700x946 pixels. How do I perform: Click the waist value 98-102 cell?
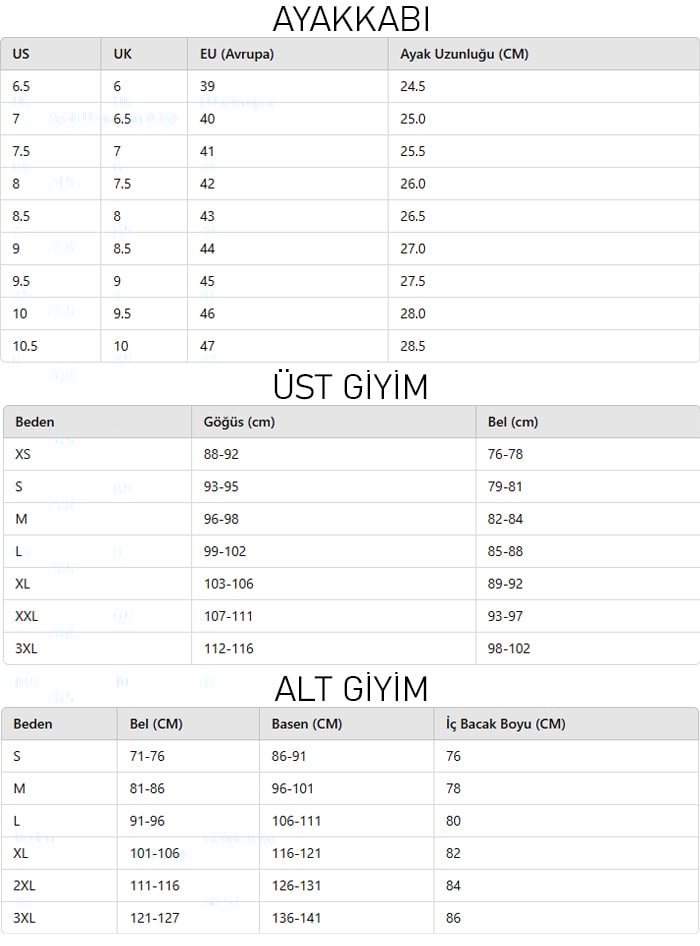(509, 648)
